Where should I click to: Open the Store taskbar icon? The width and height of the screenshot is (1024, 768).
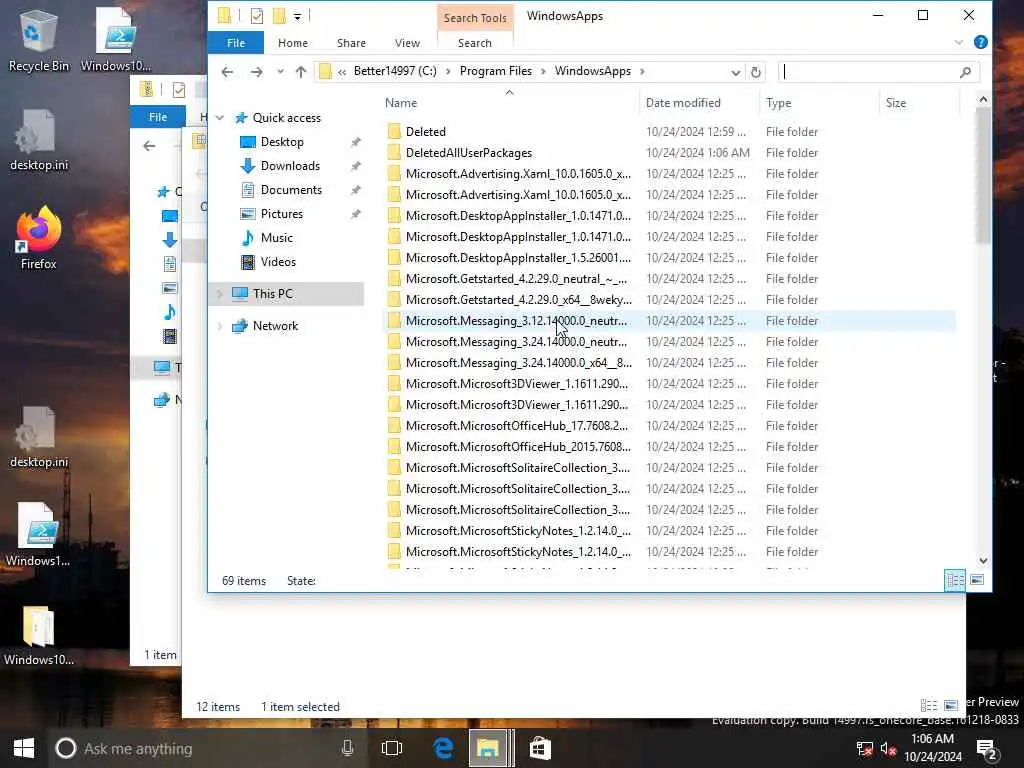[x=539, y=748]
